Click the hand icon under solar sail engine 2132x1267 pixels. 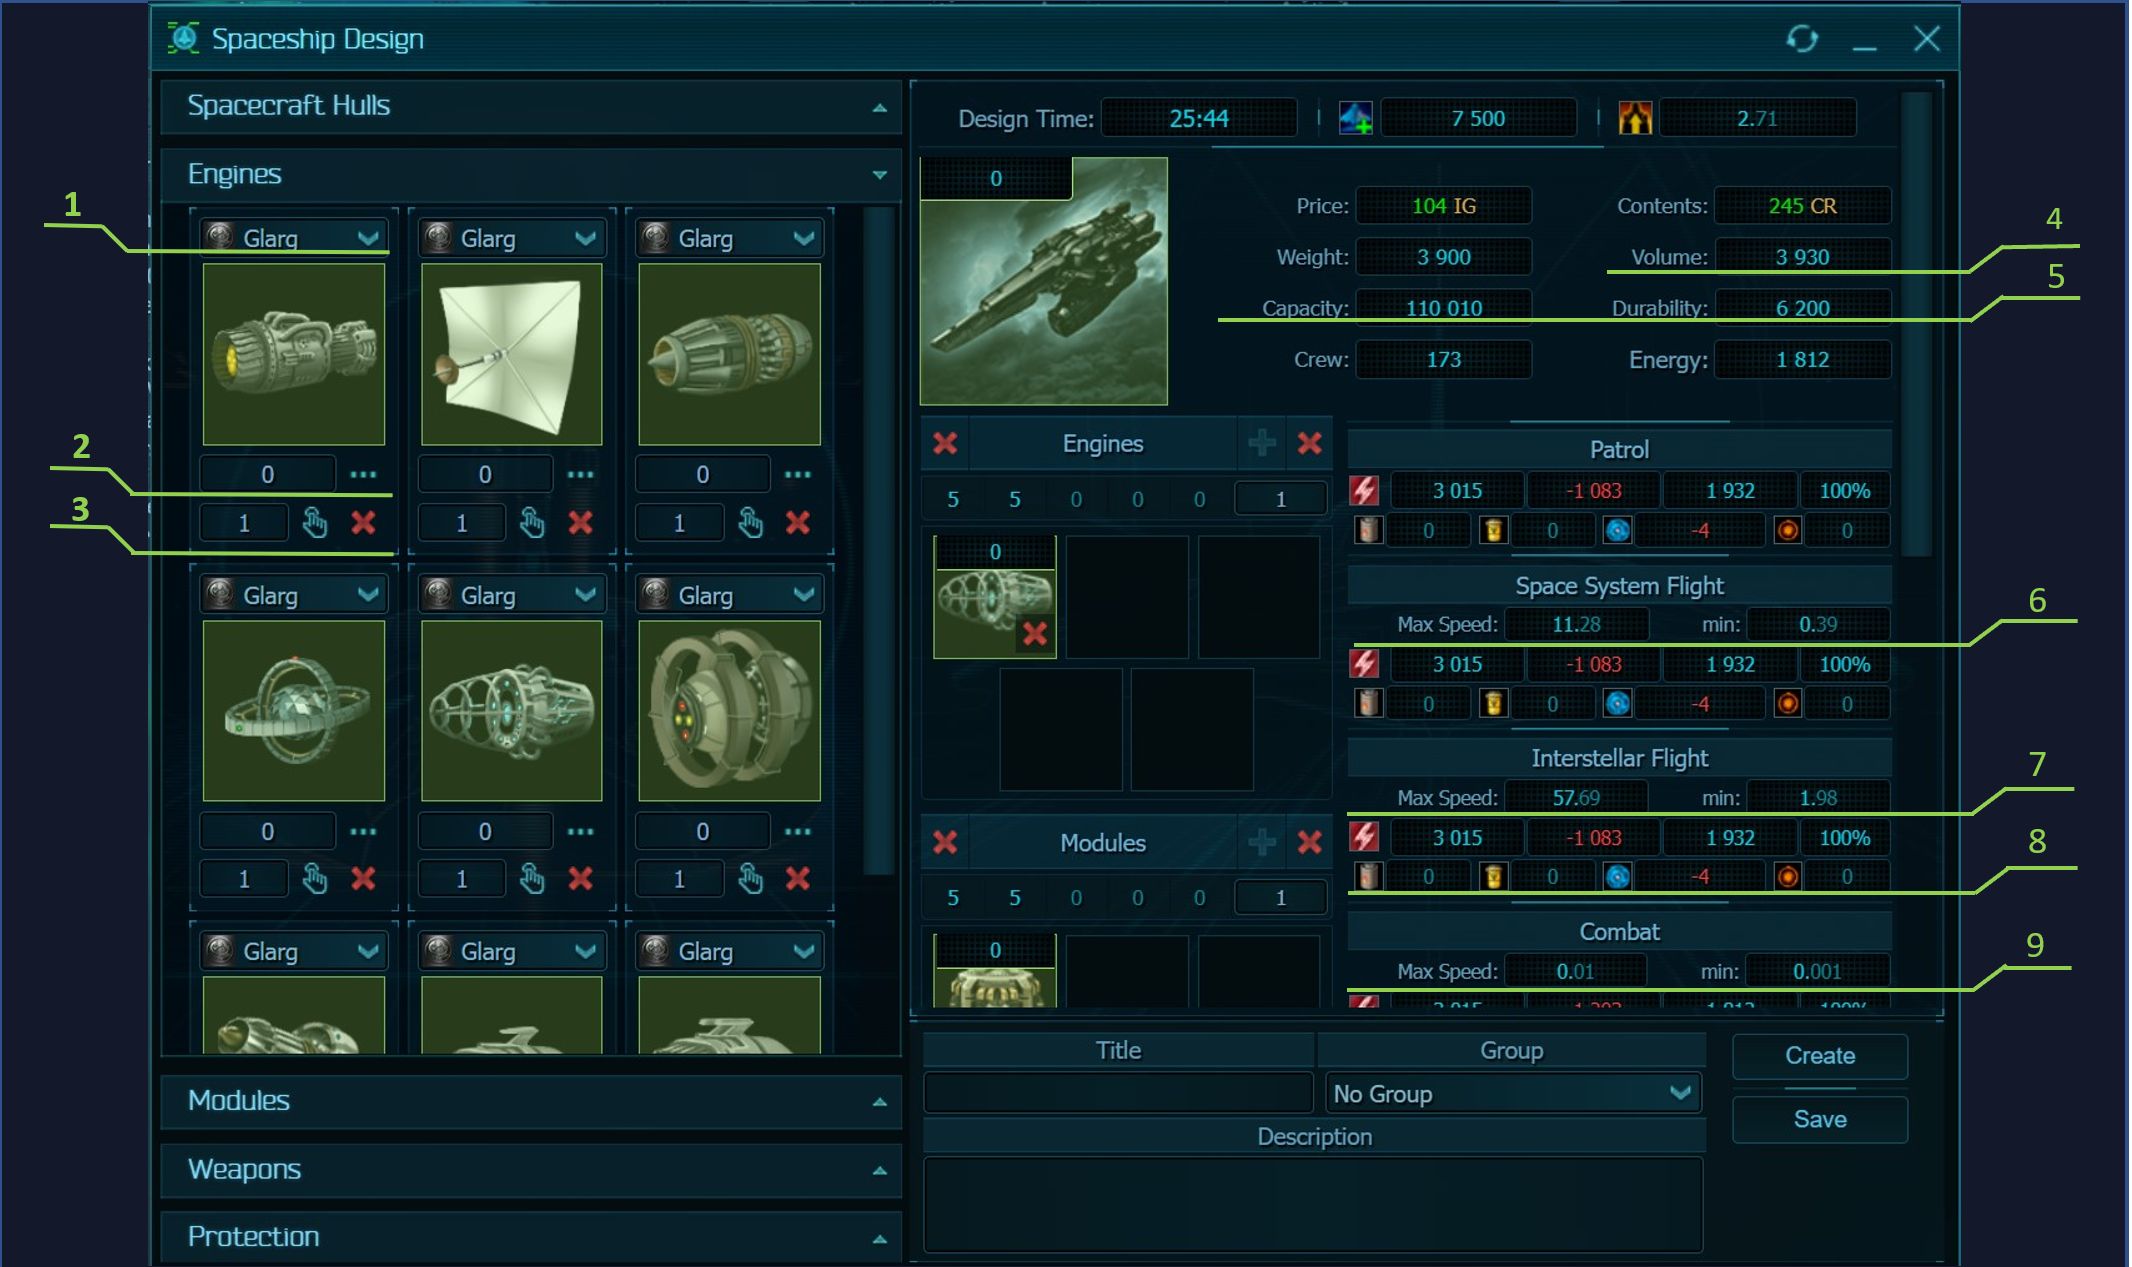(532, 522)
